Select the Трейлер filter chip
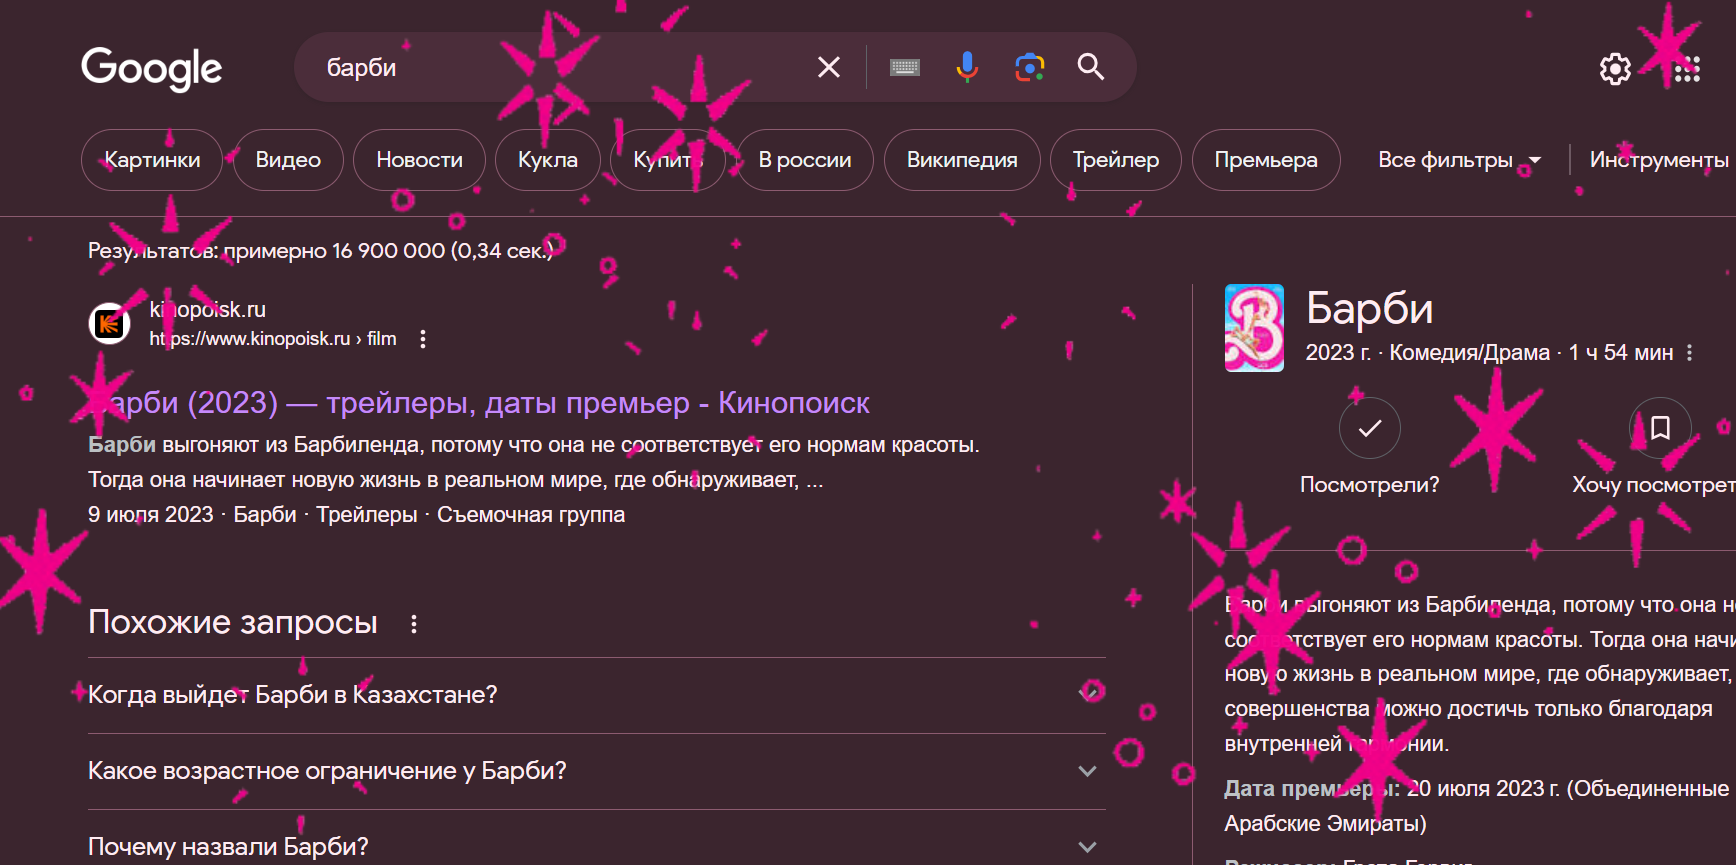1736x865 pixels. (x=1116, y=160)
